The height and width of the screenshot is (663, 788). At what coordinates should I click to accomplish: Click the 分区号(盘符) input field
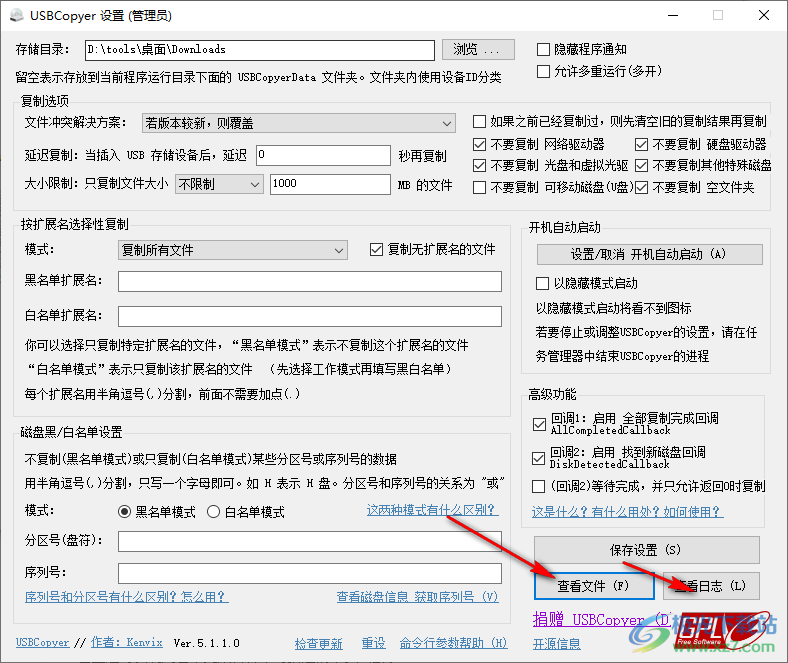click(310, 541)
